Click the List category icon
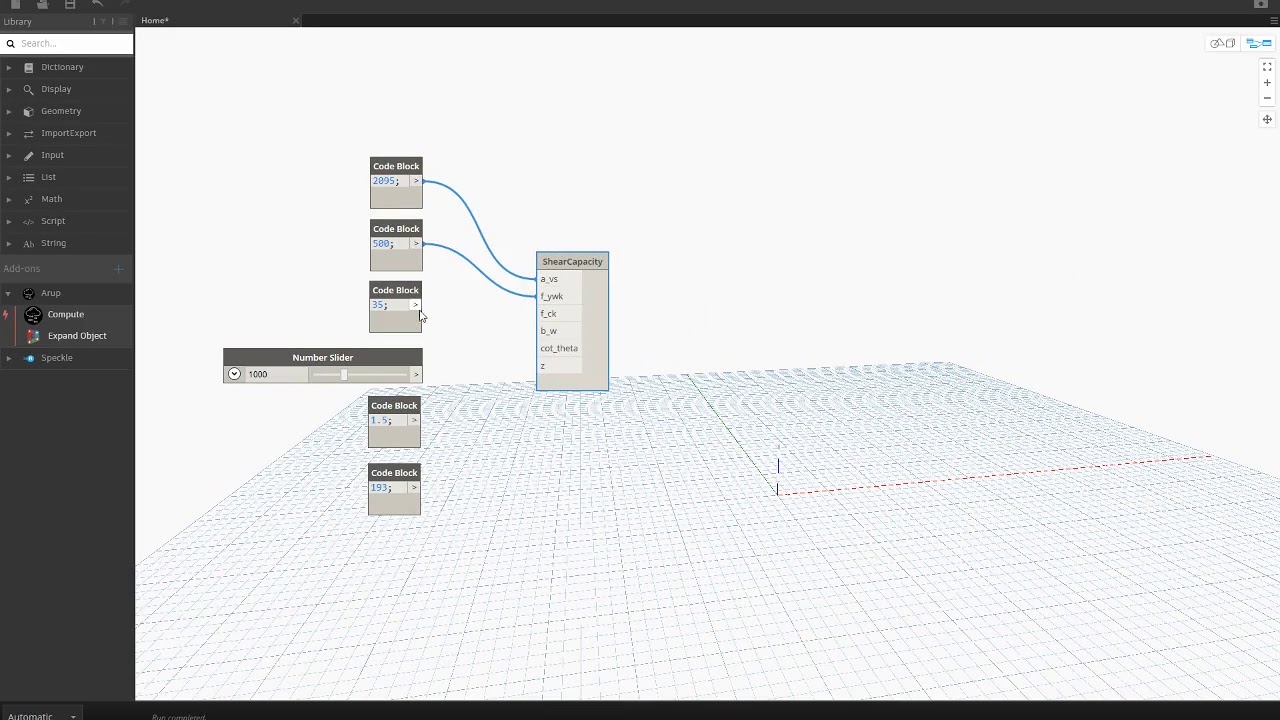 [x=28, y=177]
